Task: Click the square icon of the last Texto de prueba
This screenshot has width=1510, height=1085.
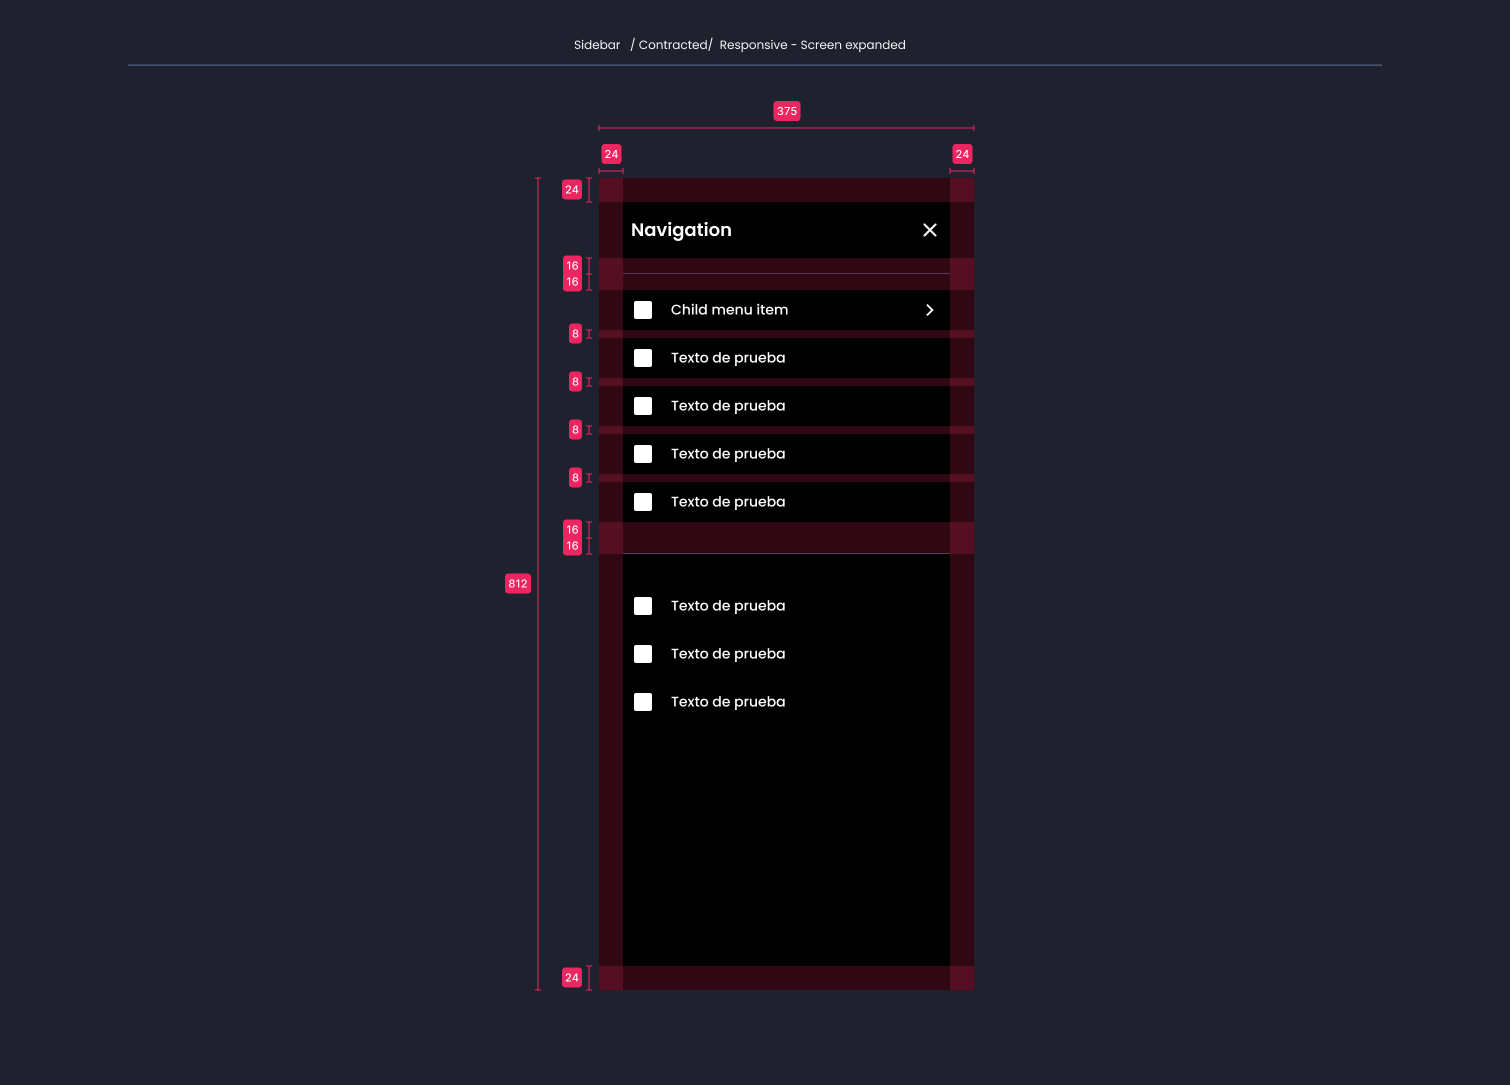Action: pyautogui.click(x=643, y=702)
